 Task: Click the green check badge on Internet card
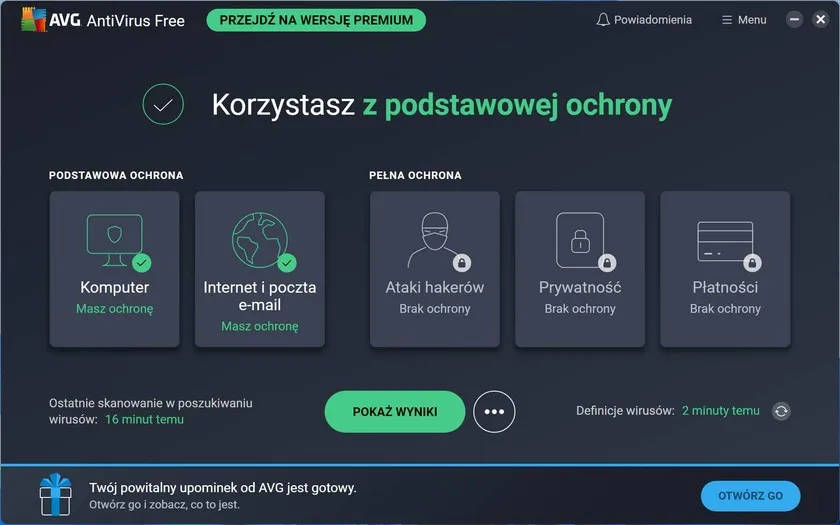[287, 262]
